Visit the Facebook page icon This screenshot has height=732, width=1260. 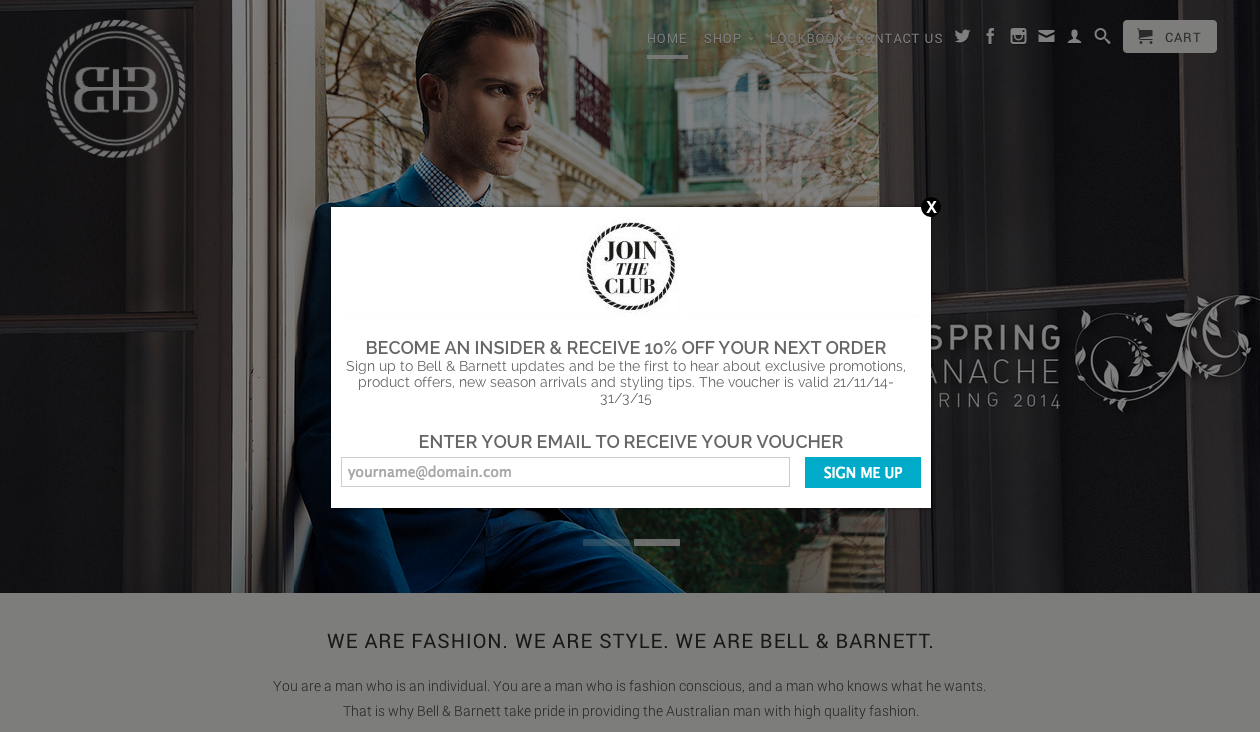point(990,37)
